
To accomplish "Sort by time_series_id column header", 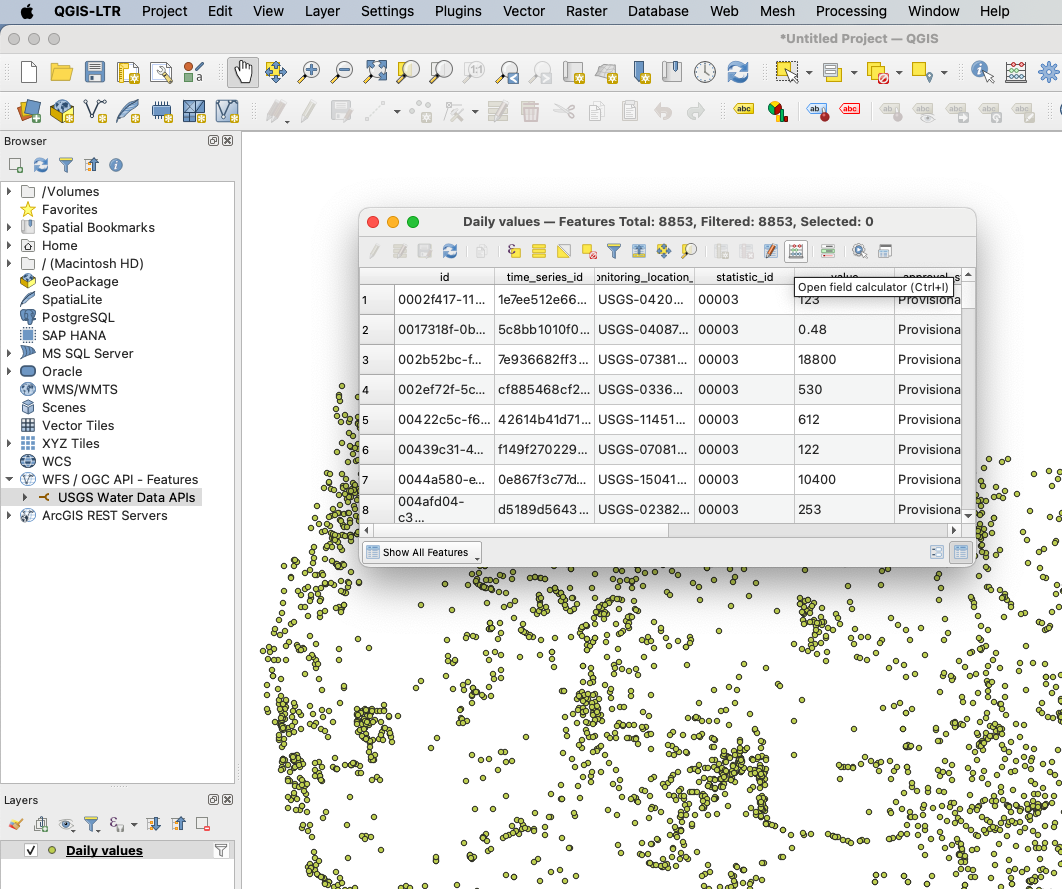I will click(545, 277).
